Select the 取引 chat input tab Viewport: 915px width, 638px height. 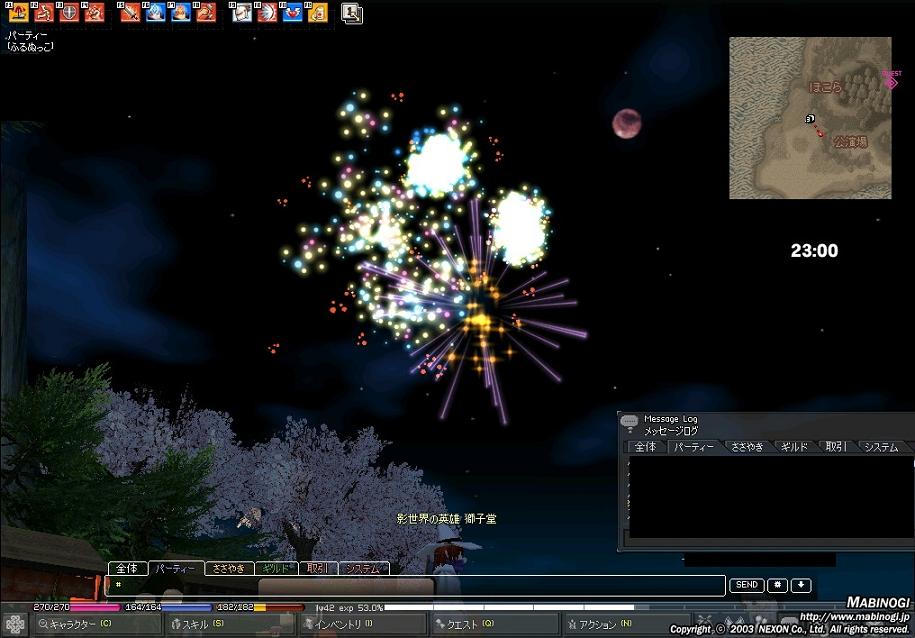coord(318,568)
